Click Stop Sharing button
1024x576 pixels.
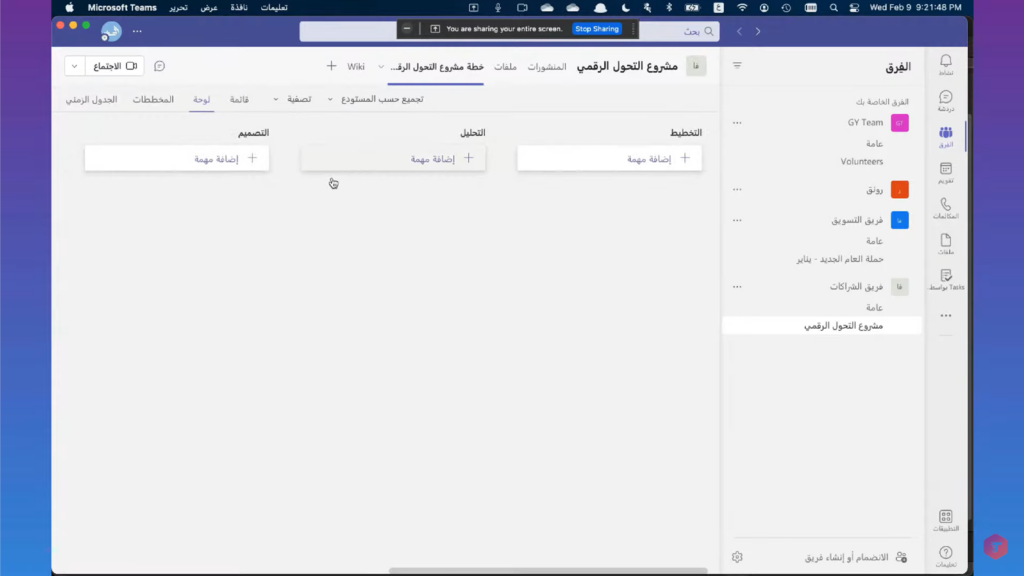[x=597, y=29]
